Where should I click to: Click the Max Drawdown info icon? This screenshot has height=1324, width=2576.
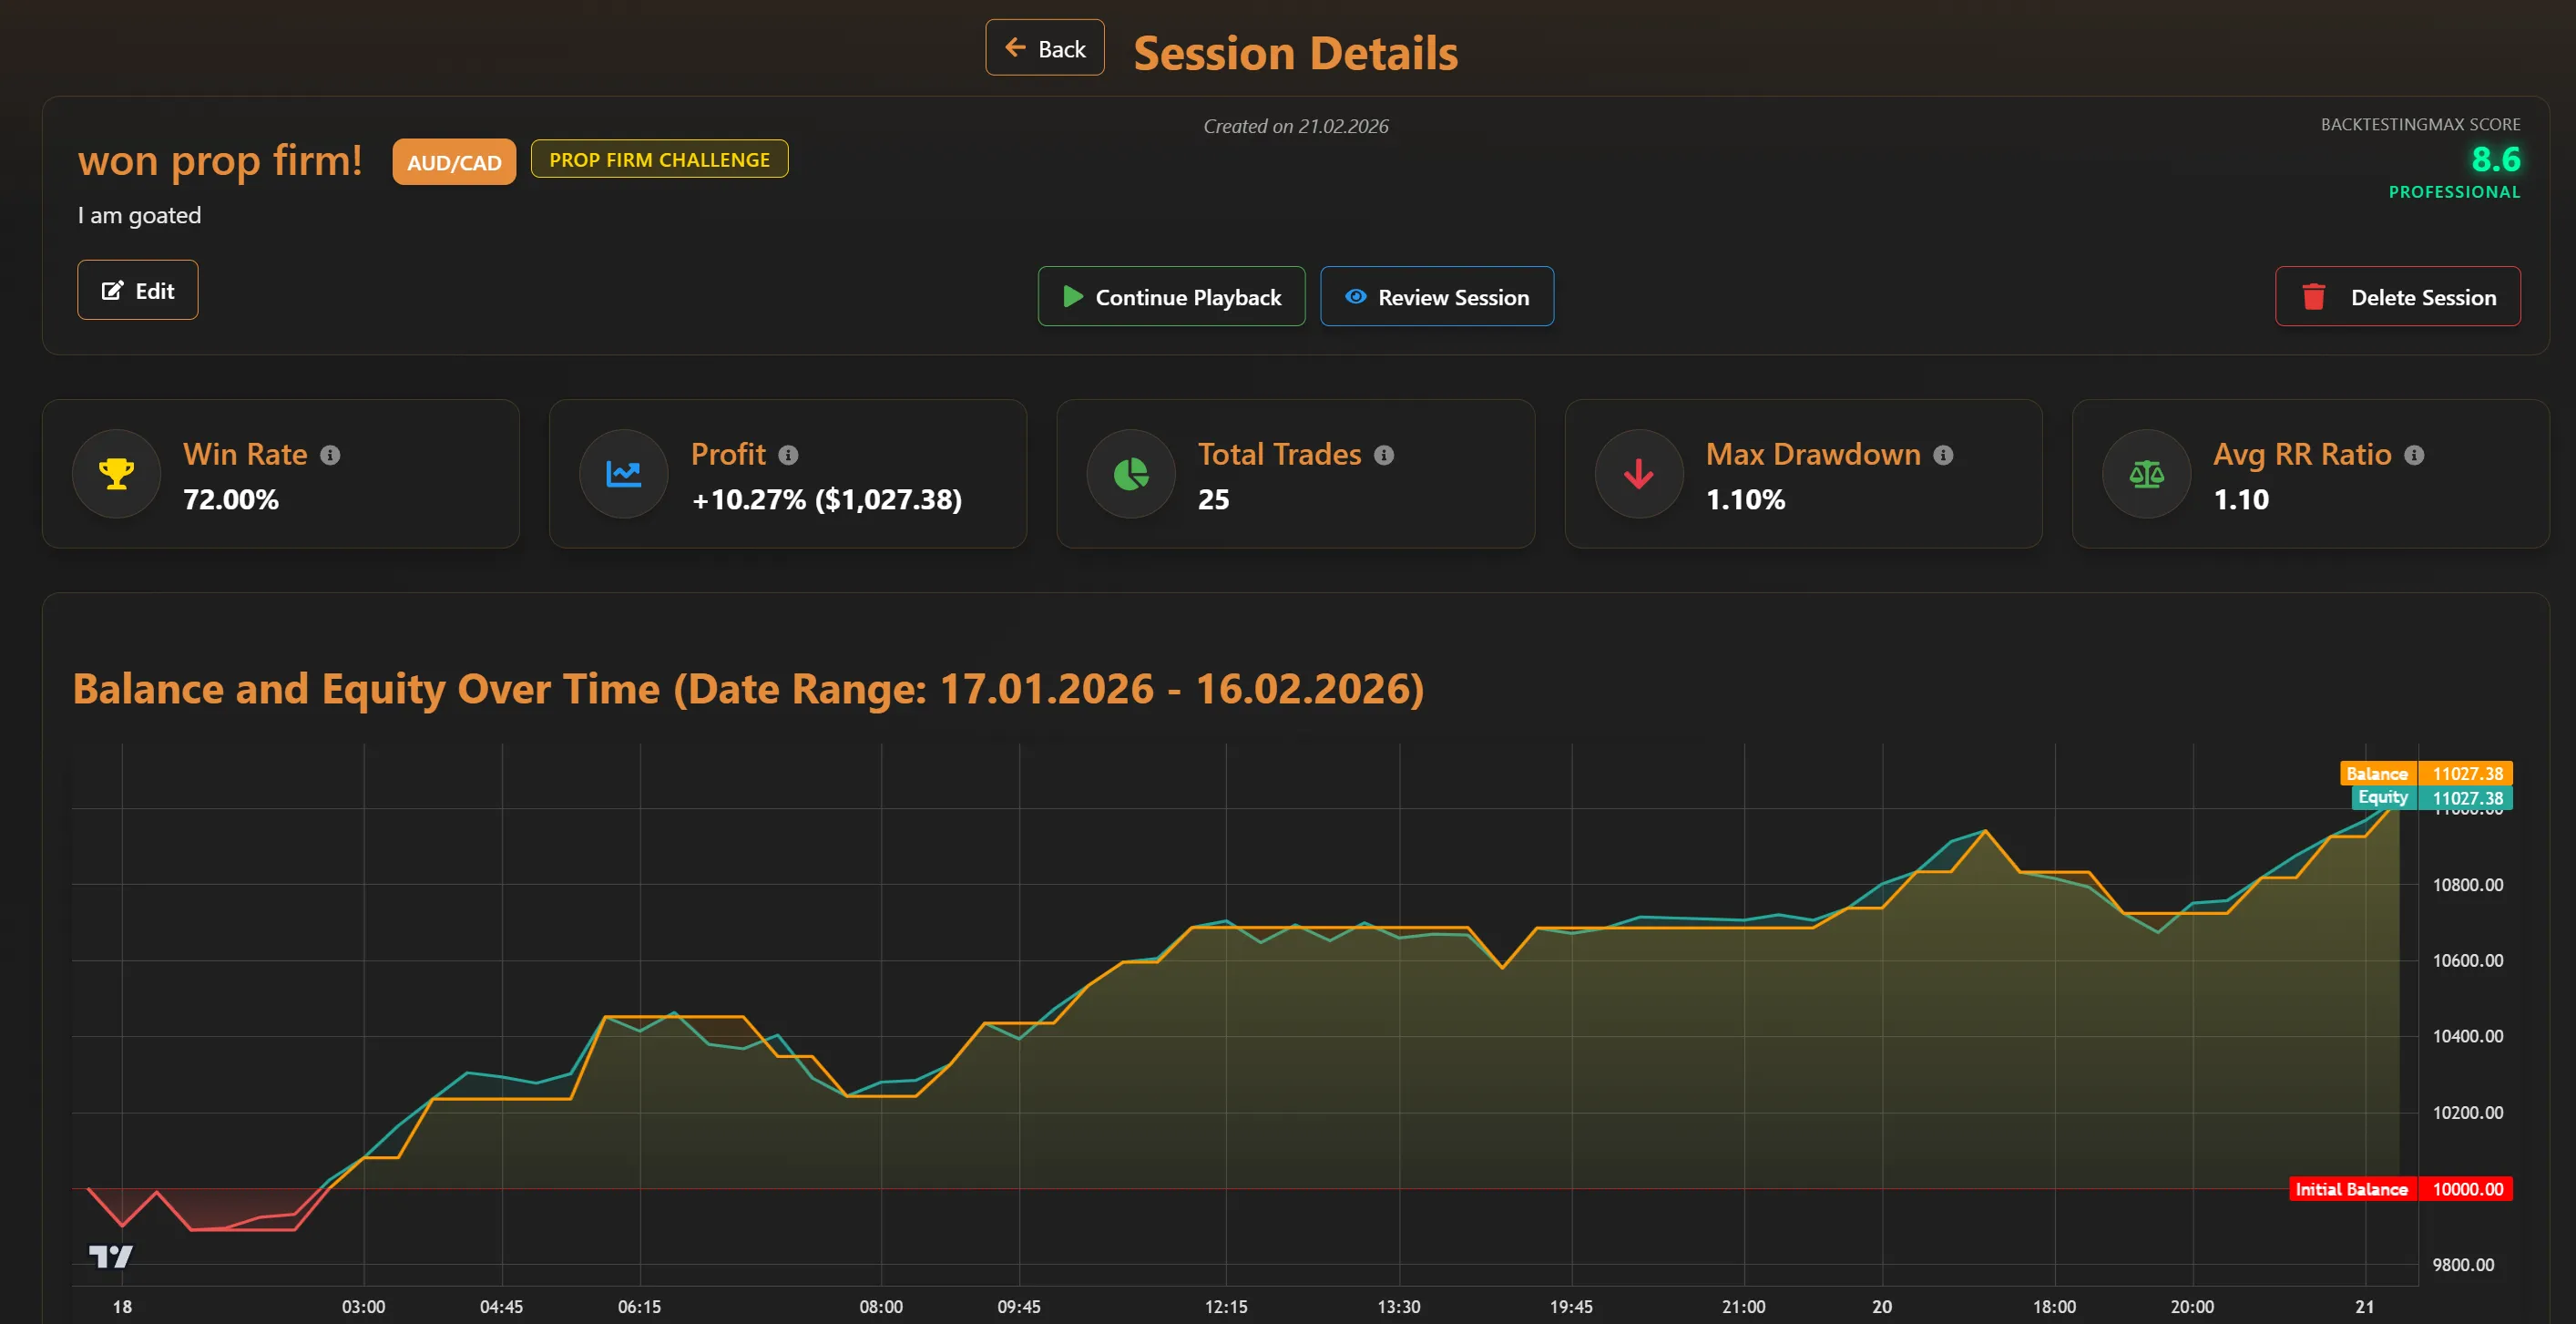(1943, 455)
